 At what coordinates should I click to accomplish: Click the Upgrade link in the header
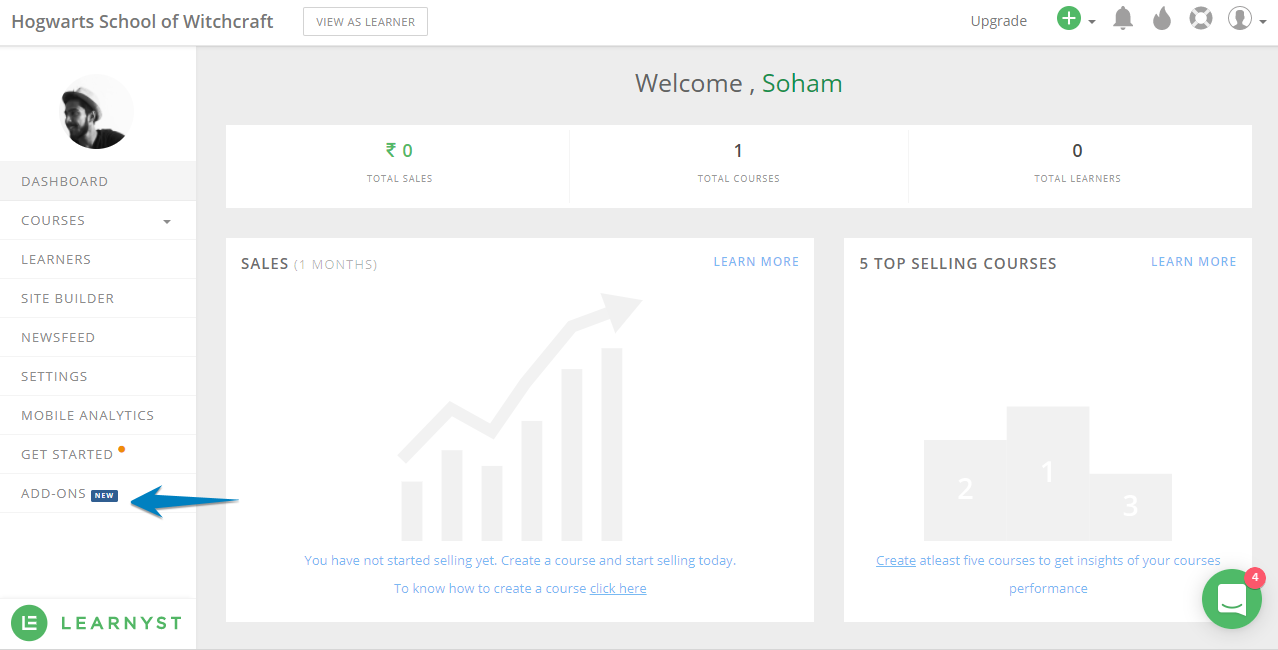click(x=998, y=21)
